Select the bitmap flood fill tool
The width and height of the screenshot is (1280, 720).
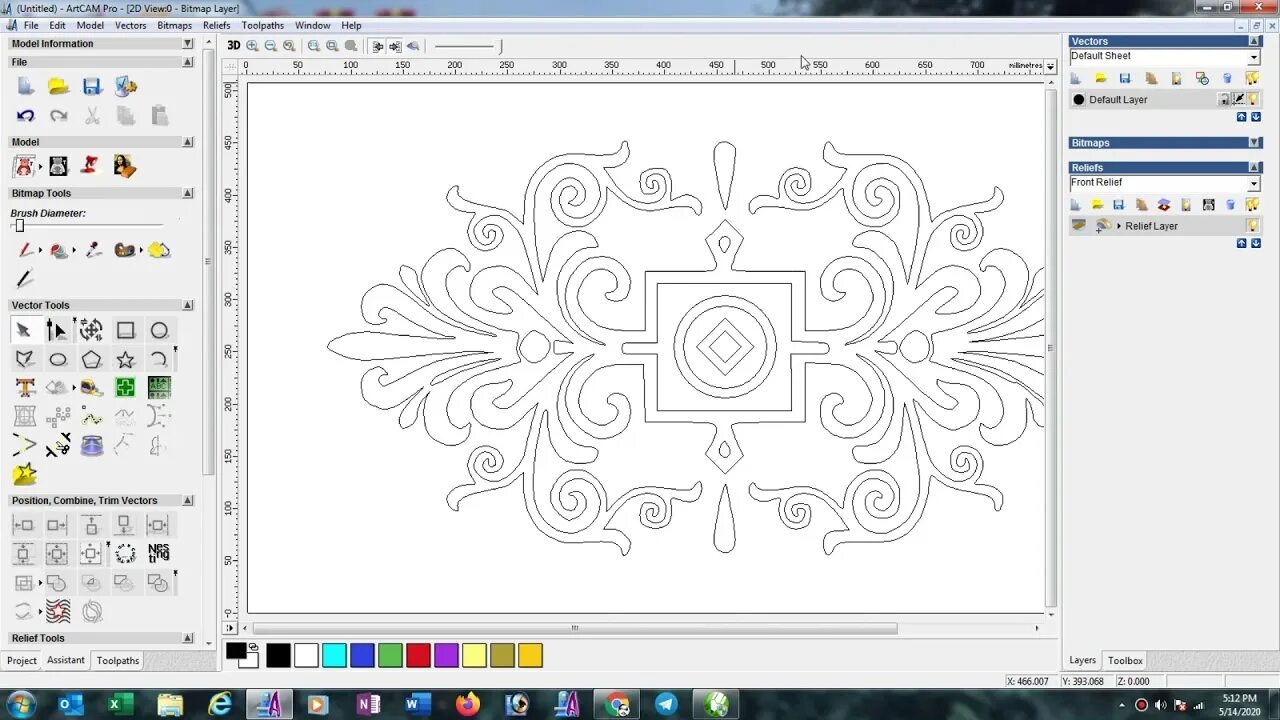click(x=58, y=250)
